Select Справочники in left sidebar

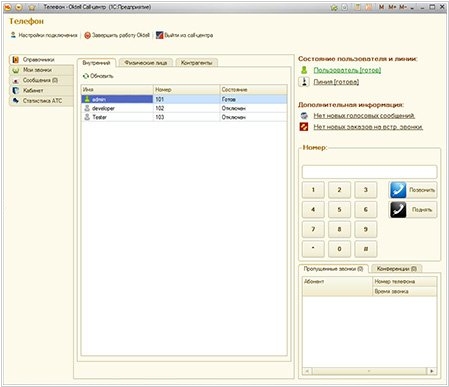[41, 60]
